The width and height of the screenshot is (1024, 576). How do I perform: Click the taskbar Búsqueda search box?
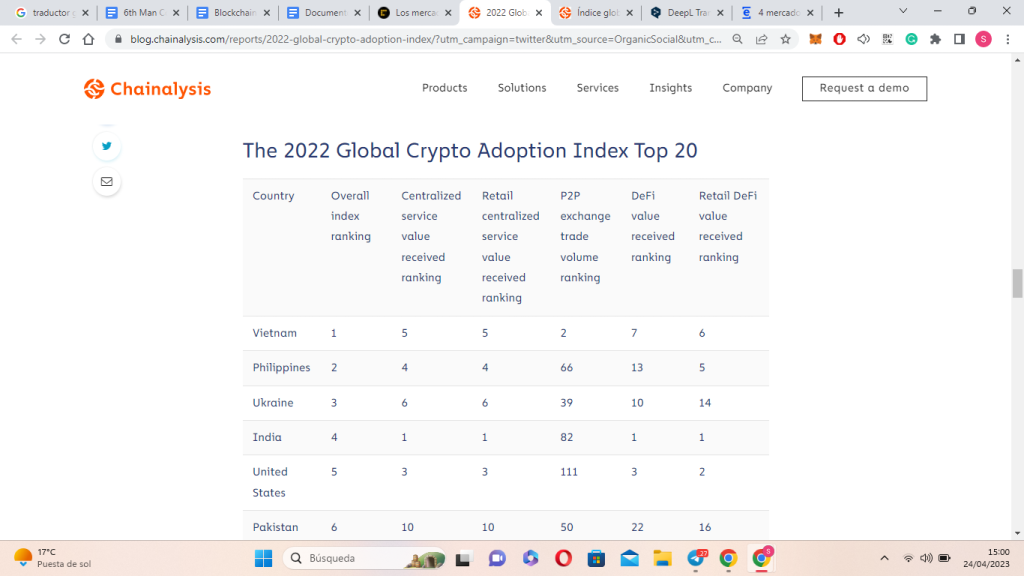[364, 558]
